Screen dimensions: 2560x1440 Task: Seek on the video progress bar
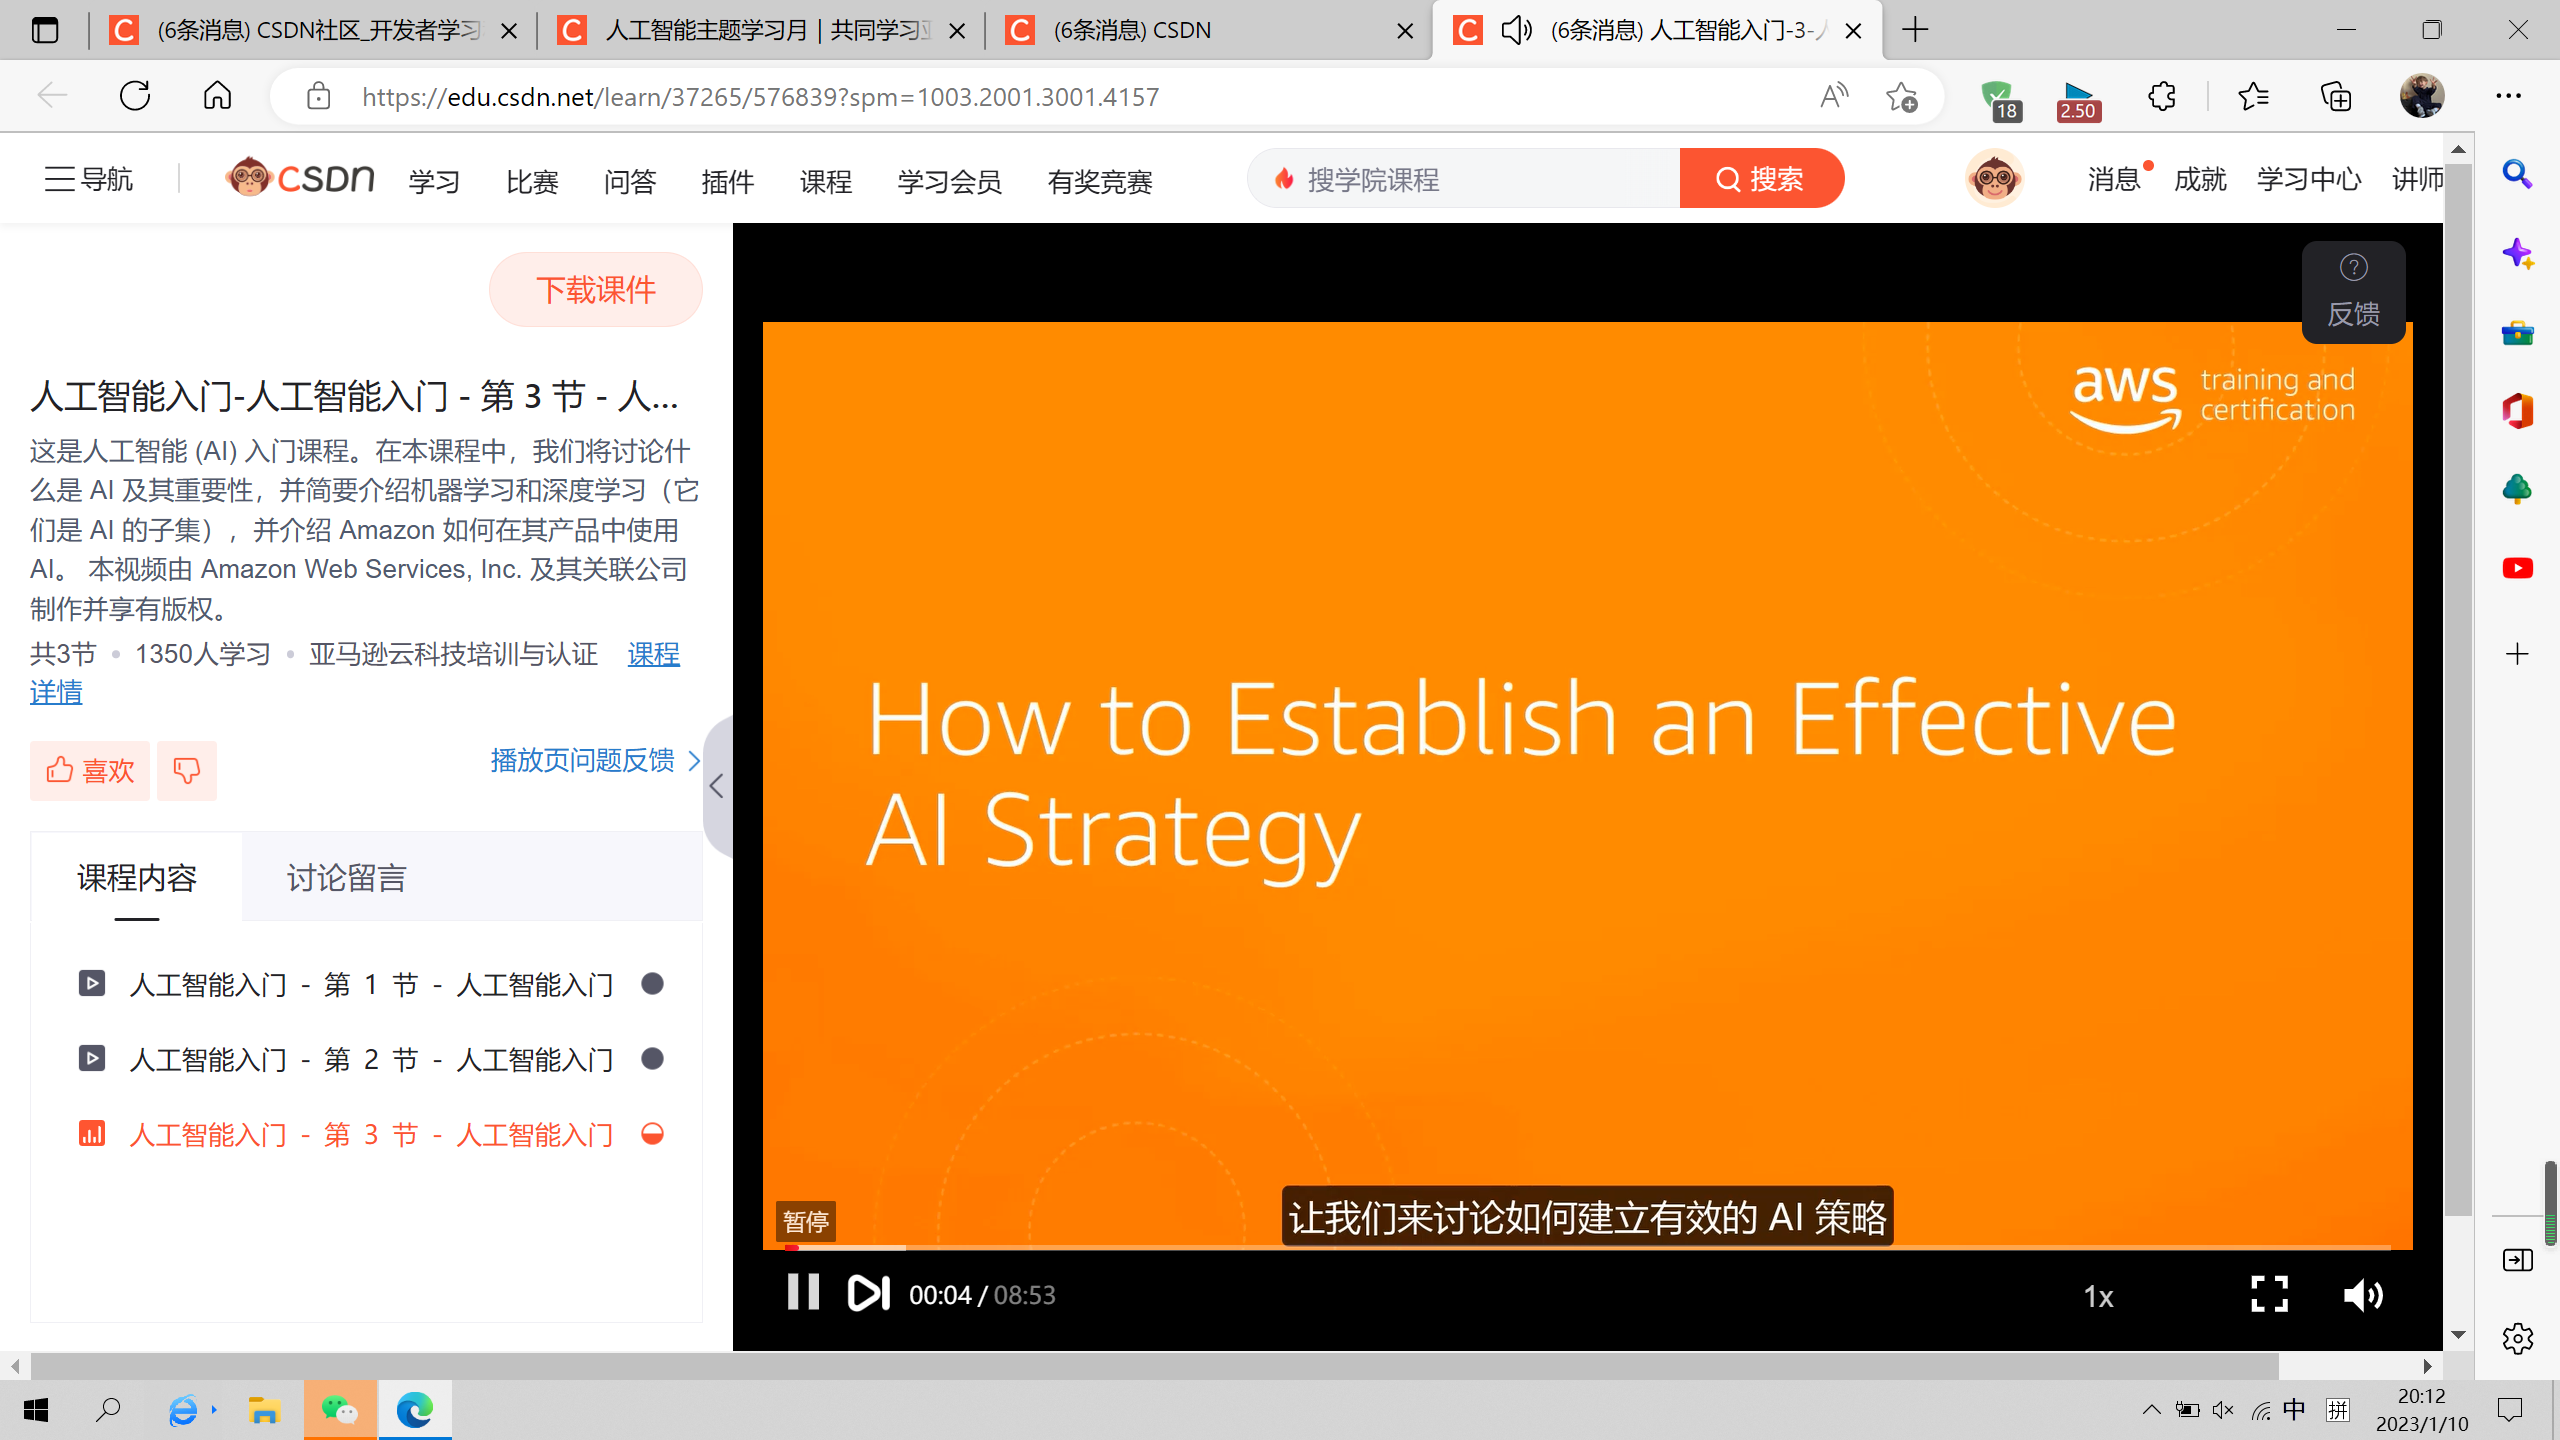[1500, 1247]
